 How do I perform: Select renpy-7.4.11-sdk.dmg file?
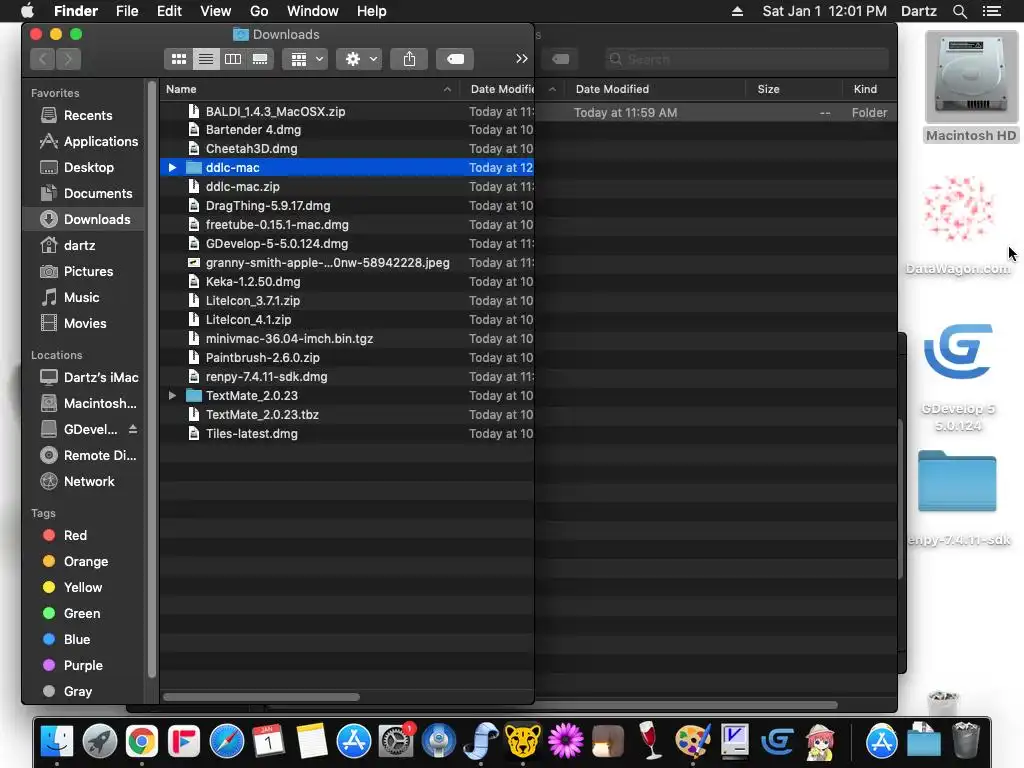(x=347, y=377)
